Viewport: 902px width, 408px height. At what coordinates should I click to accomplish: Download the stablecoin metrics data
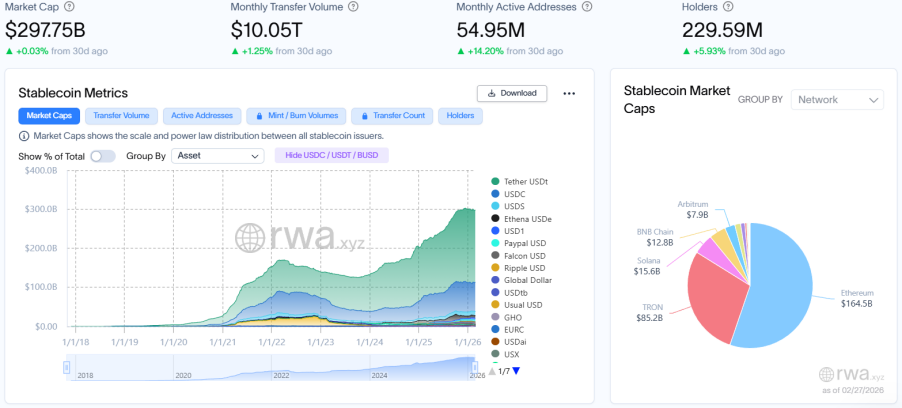click(x=511, y=93)
